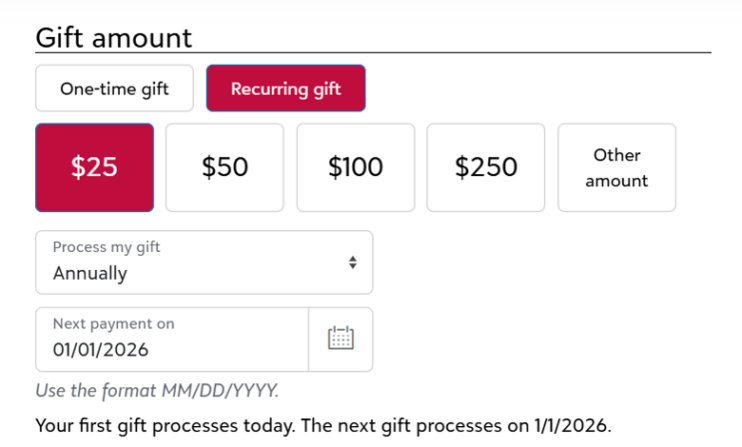Viewport: 742px width, 447px height.
Task: Click the dollar sign on the $25 tile
Action: (78, 167)
